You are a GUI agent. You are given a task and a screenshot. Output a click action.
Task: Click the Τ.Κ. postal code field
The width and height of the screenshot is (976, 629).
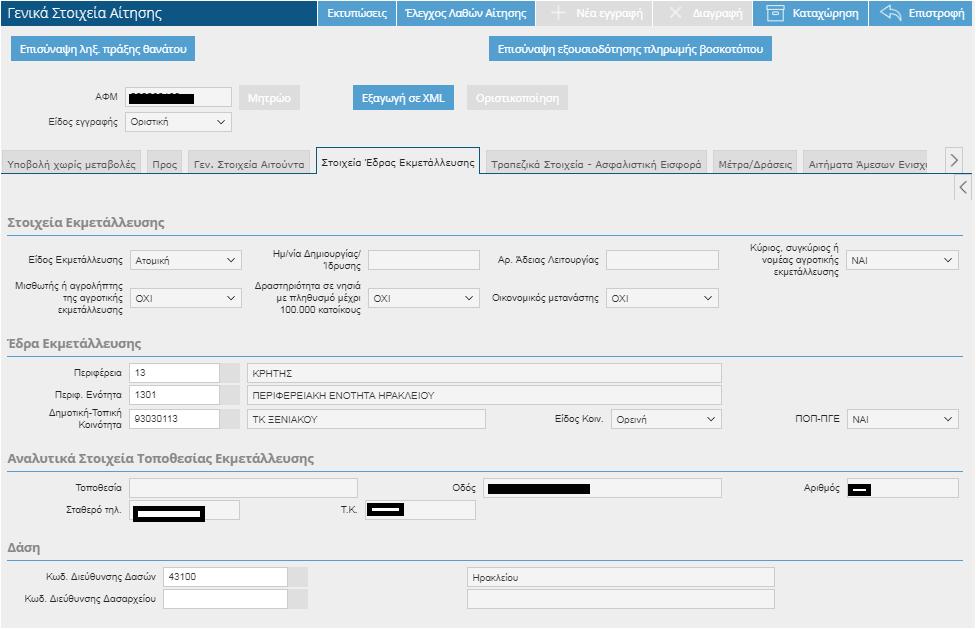tap(420, 510)
